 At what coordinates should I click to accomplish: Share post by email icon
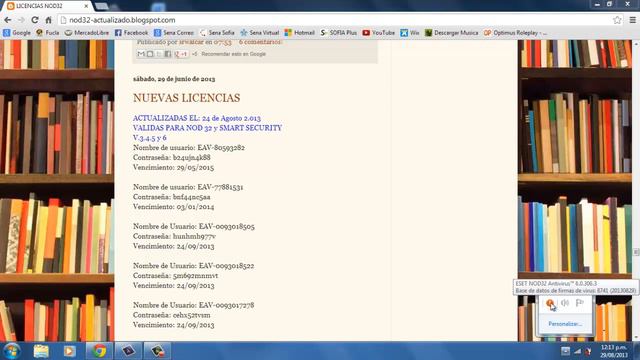pos(141,54)
